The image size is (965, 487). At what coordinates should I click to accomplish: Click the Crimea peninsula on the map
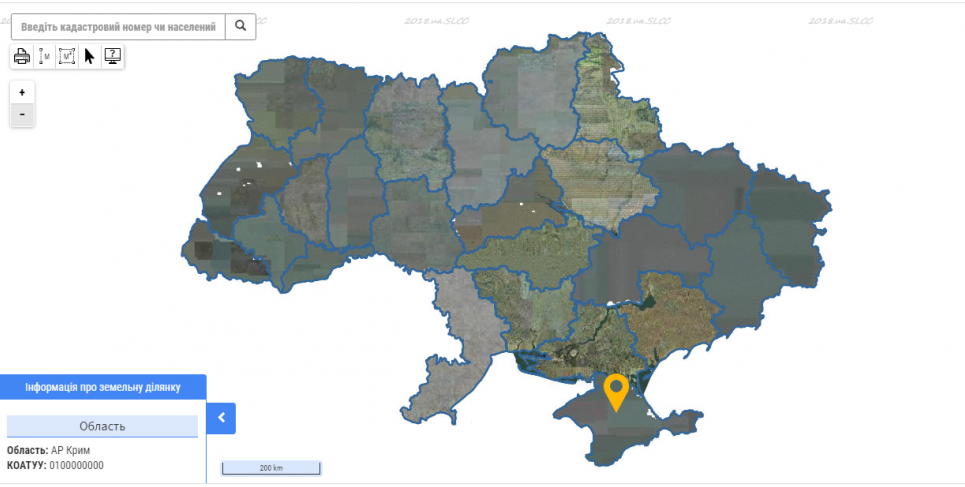(600, 430)
